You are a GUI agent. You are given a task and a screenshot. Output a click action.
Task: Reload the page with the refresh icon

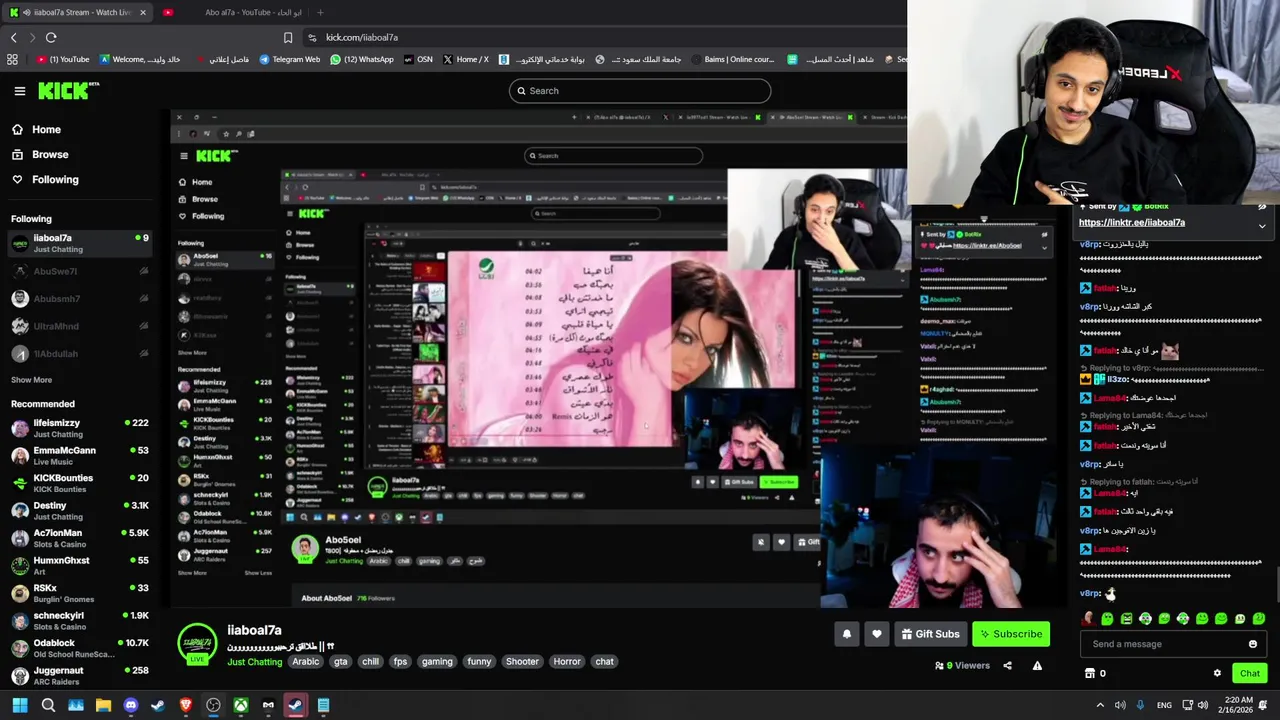tap(51, 37)
